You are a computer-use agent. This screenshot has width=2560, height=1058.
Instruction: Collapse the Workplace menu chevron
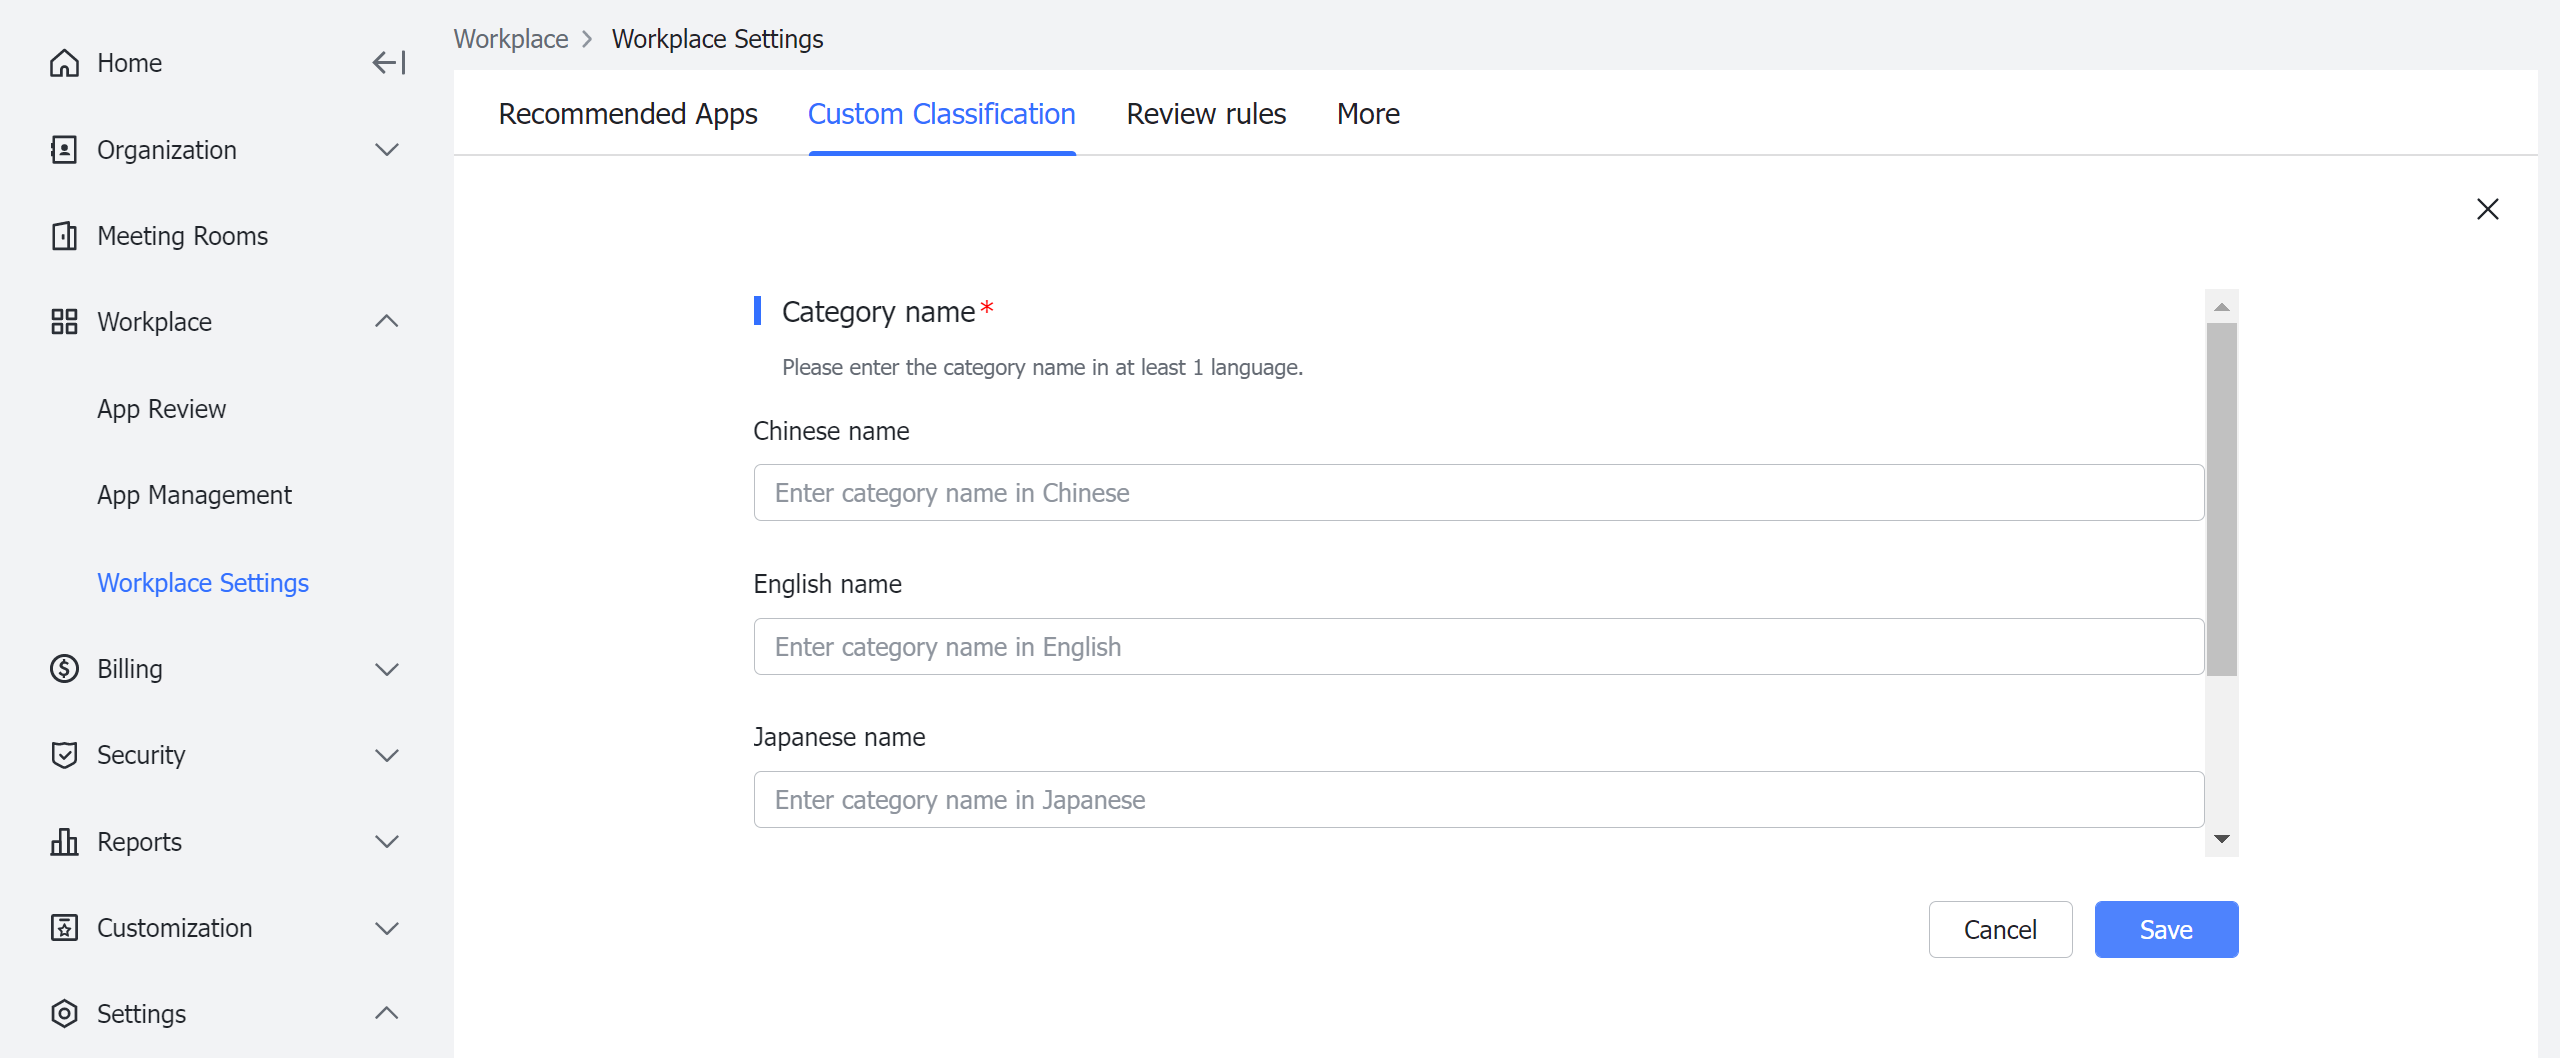pos(387,322)
